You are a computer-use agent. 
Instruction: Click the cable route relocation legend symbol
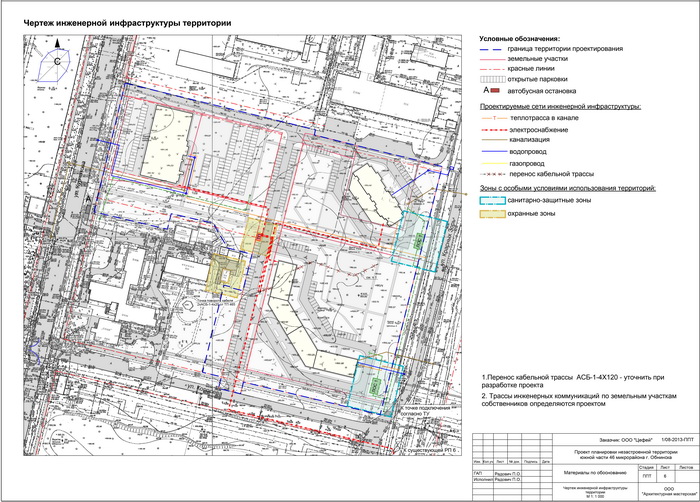494,174
